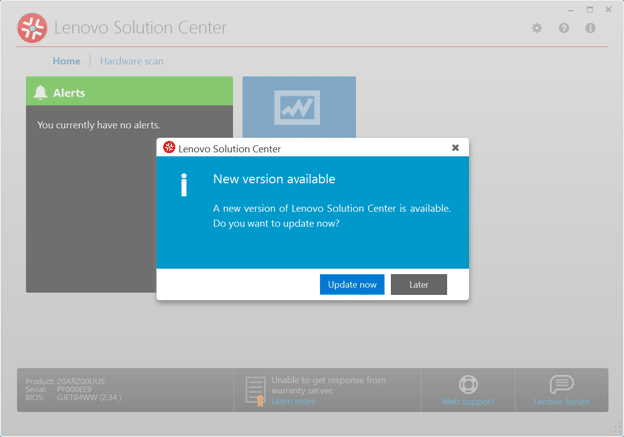Open help via the question mark icon
Screen dimensions: 624x437
click(x=564, y=28)
